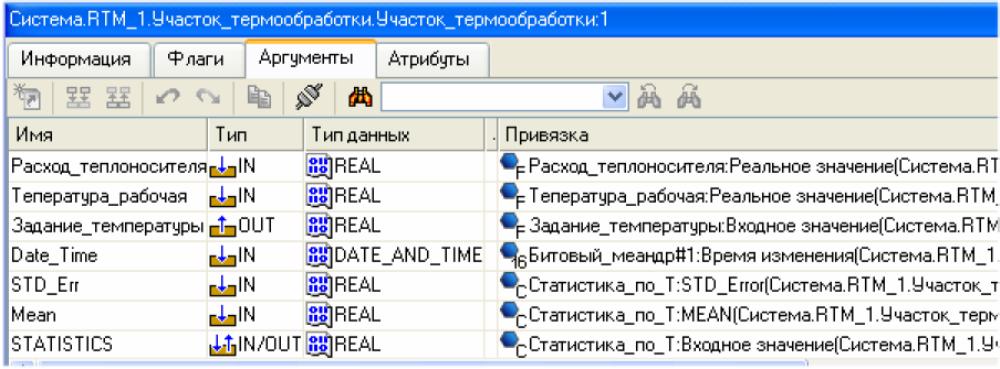Select the STD_Err name cell
Viewport: 1000px width, 369px height.
tap(108, 286)
